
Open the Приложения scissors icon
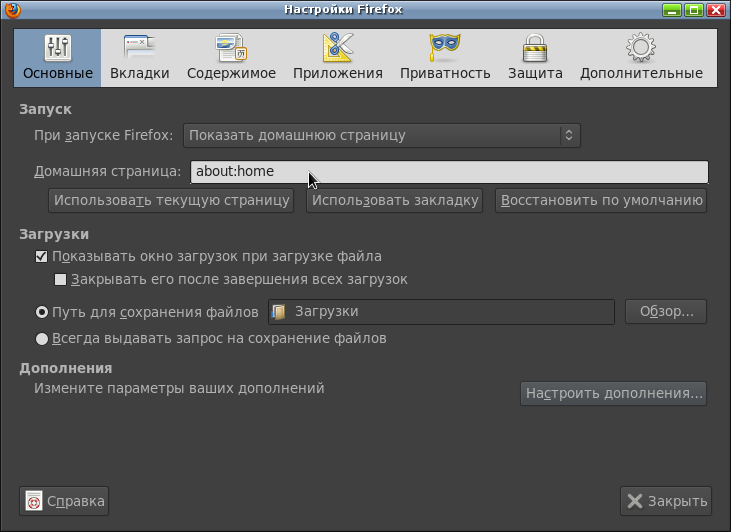click(x=338, y=48)
